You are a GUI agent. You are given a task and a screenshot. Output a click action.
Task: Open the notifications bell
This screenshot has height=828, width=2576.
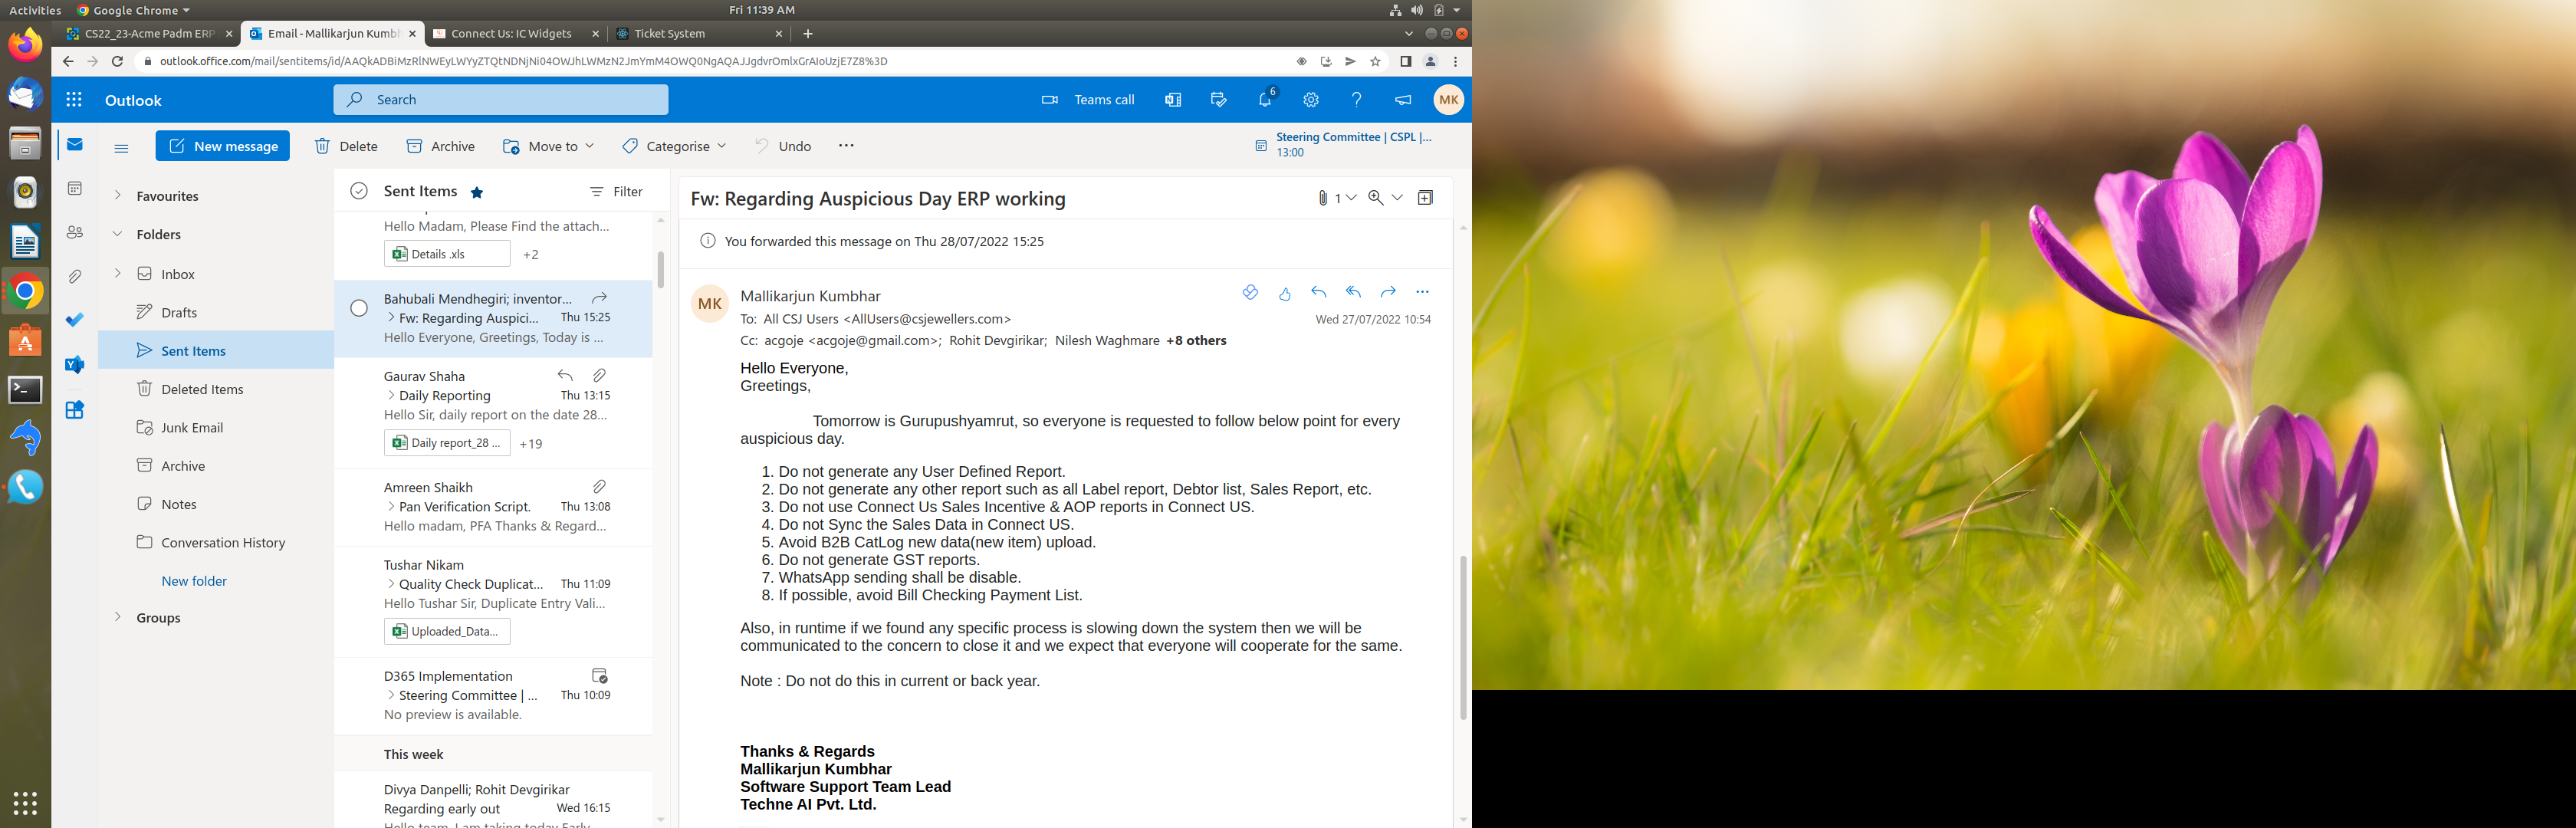tap(1265, 100)
